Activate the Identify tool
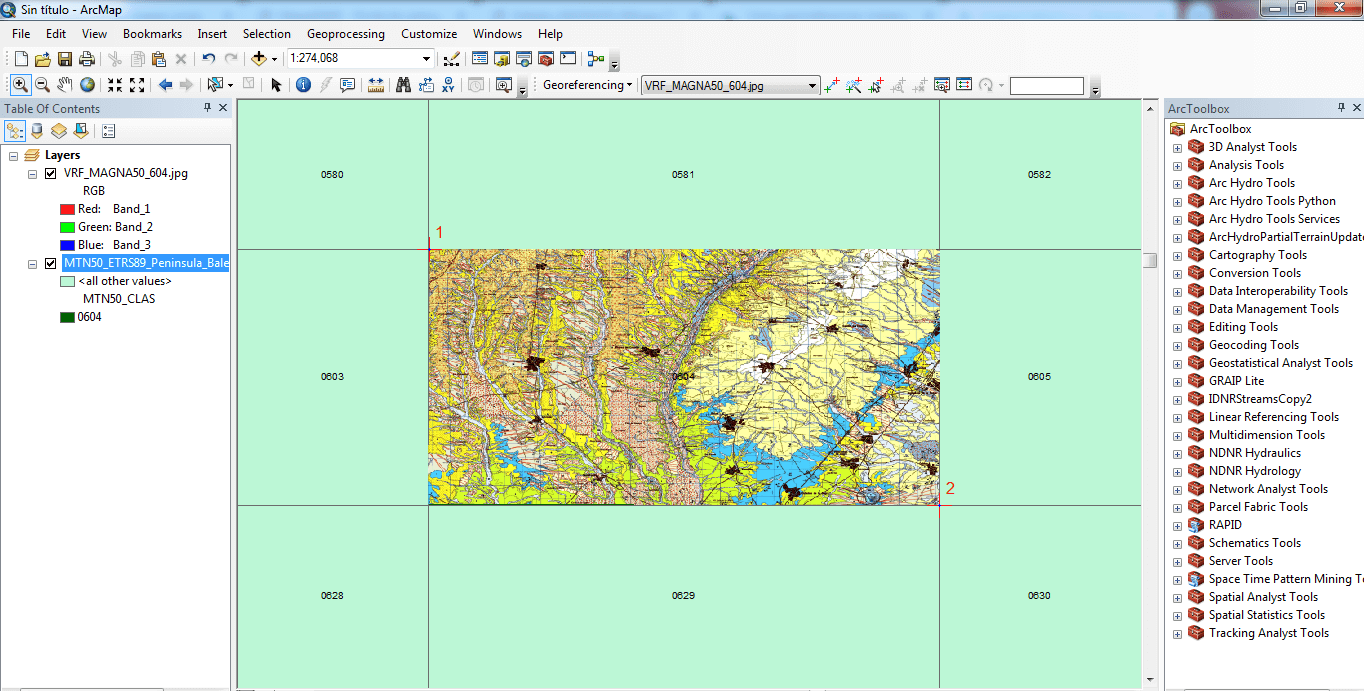This screenshot has width=1364, height=691. 303,85
